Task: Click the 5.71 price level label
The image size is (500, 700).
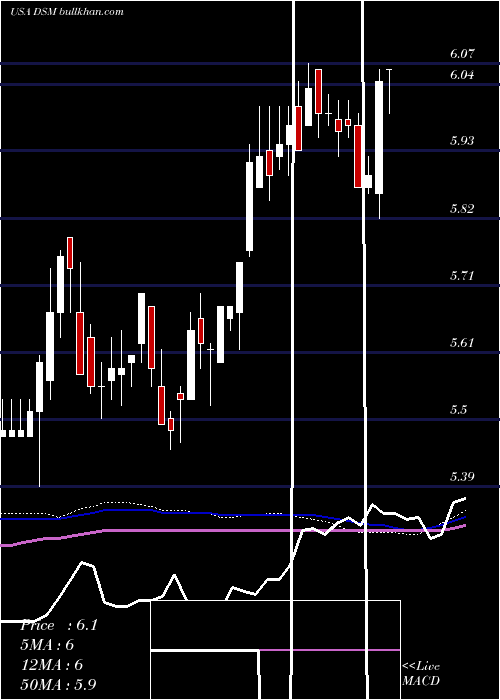Action: pos(462,275)
